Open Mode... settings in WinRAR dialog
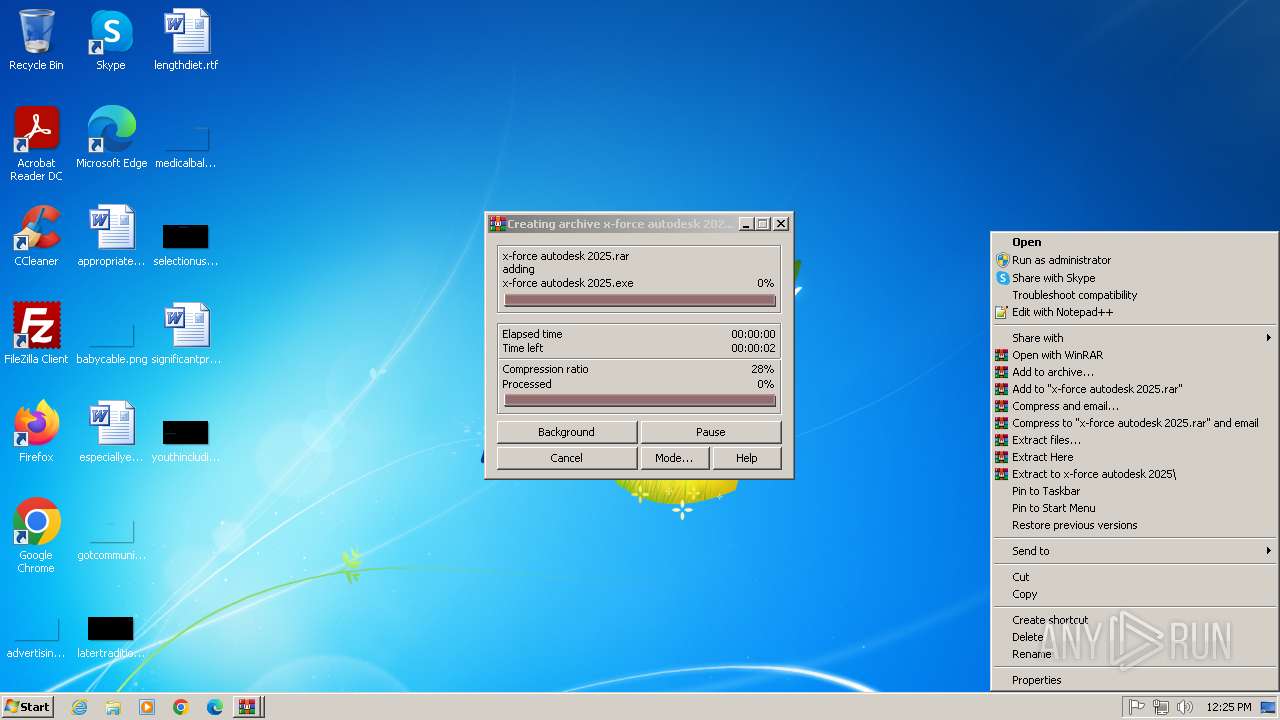Screen dimensions: 1280x720 coord(674,458)
